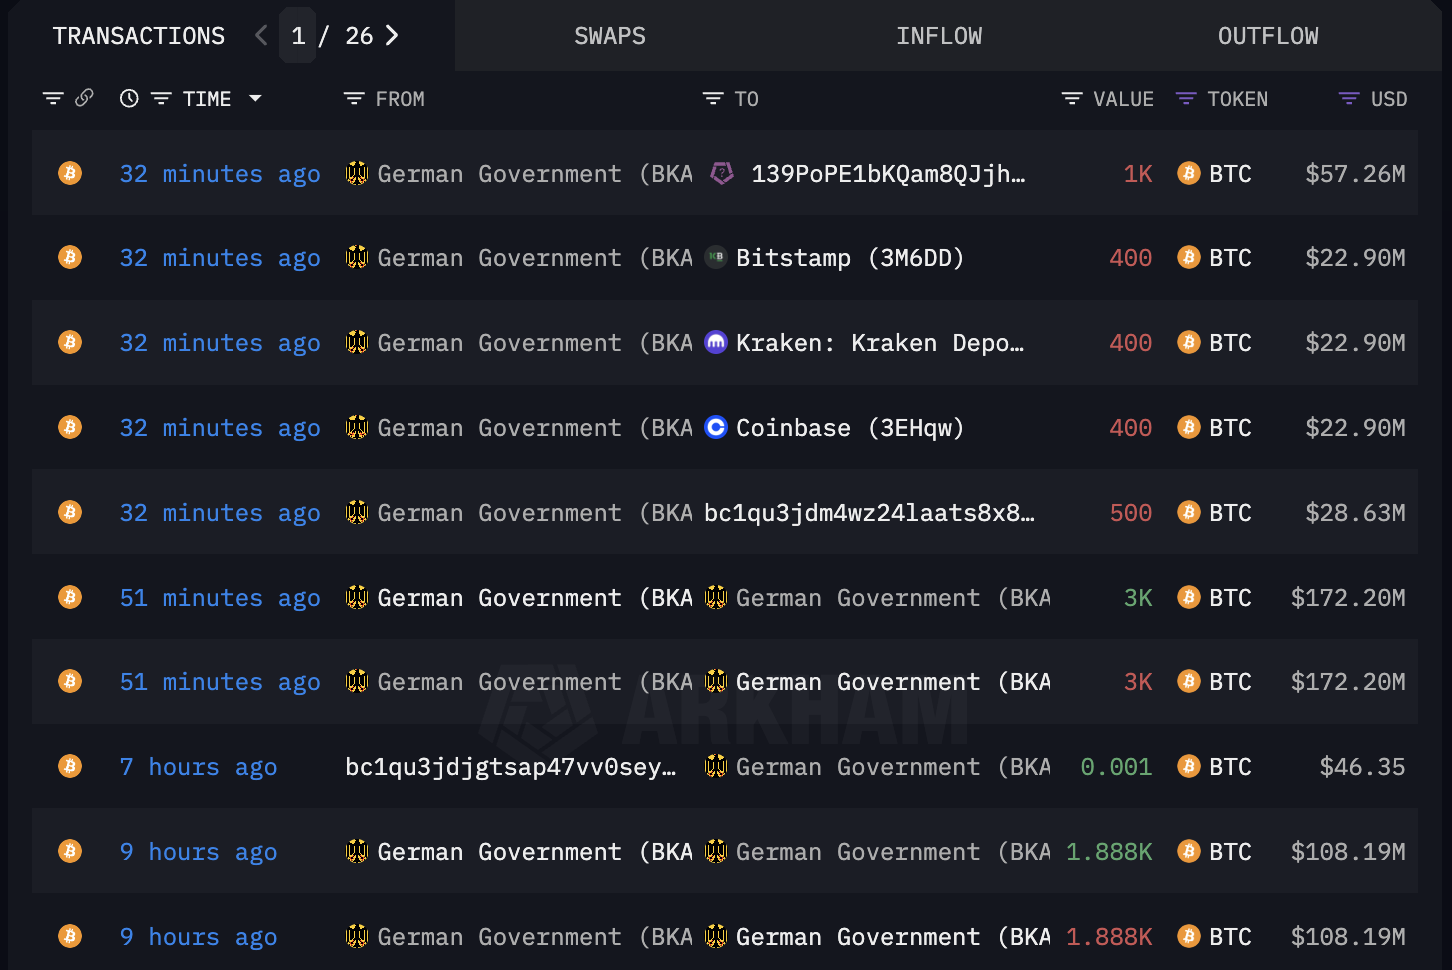Click the German Government crest icon in the Coinbase row
The height and width of the screenshot is (970, 1452).
click(357, 427)
